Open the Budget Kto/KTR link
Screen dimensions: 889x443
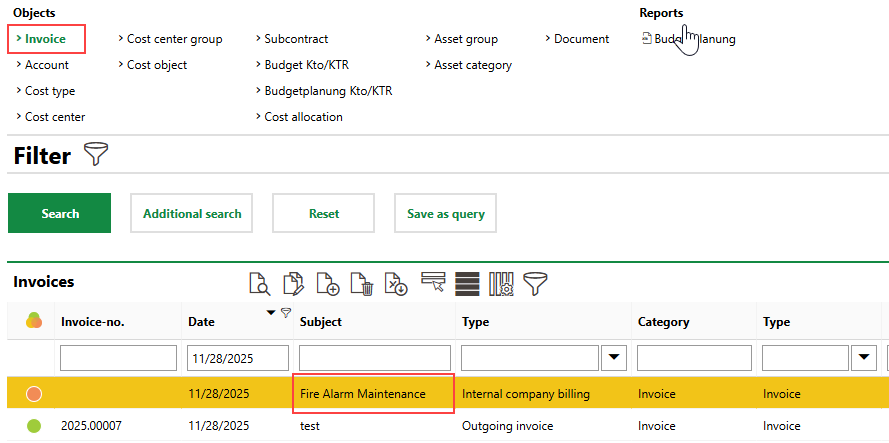(x=307, y=65)
